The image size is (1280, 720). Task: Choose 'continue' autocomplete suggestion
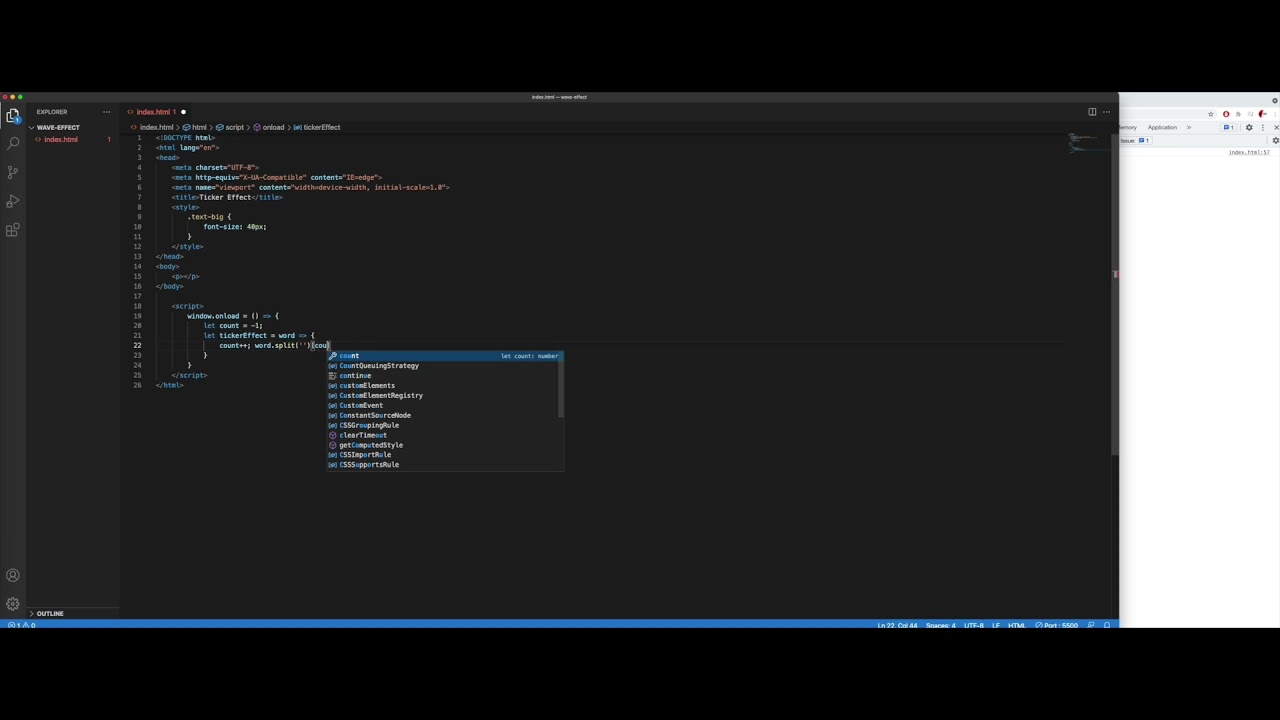445,376
